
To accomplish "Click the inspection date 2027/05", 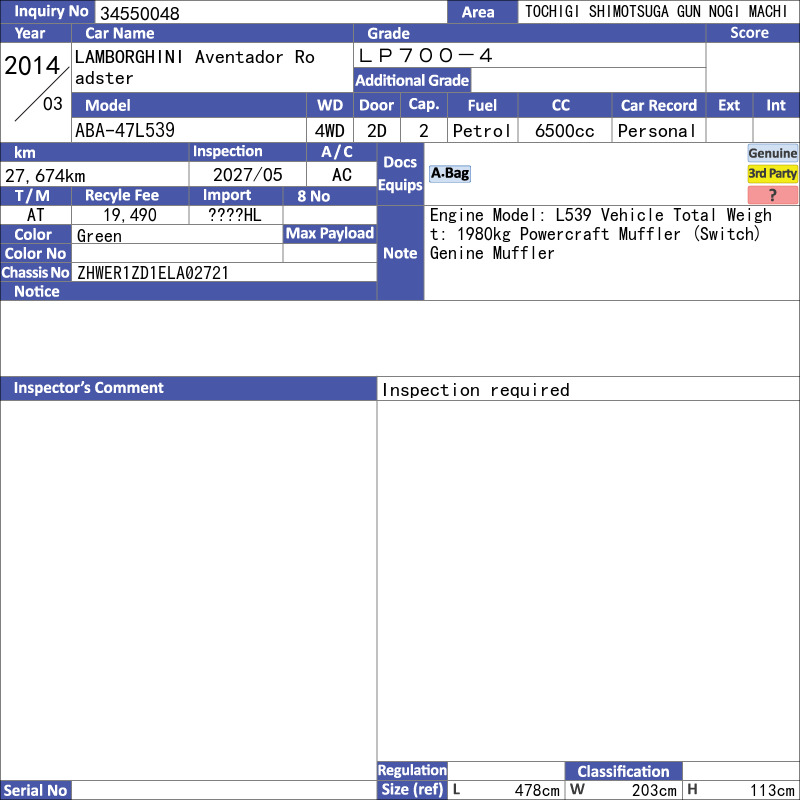I will click(x=247, y=175).
